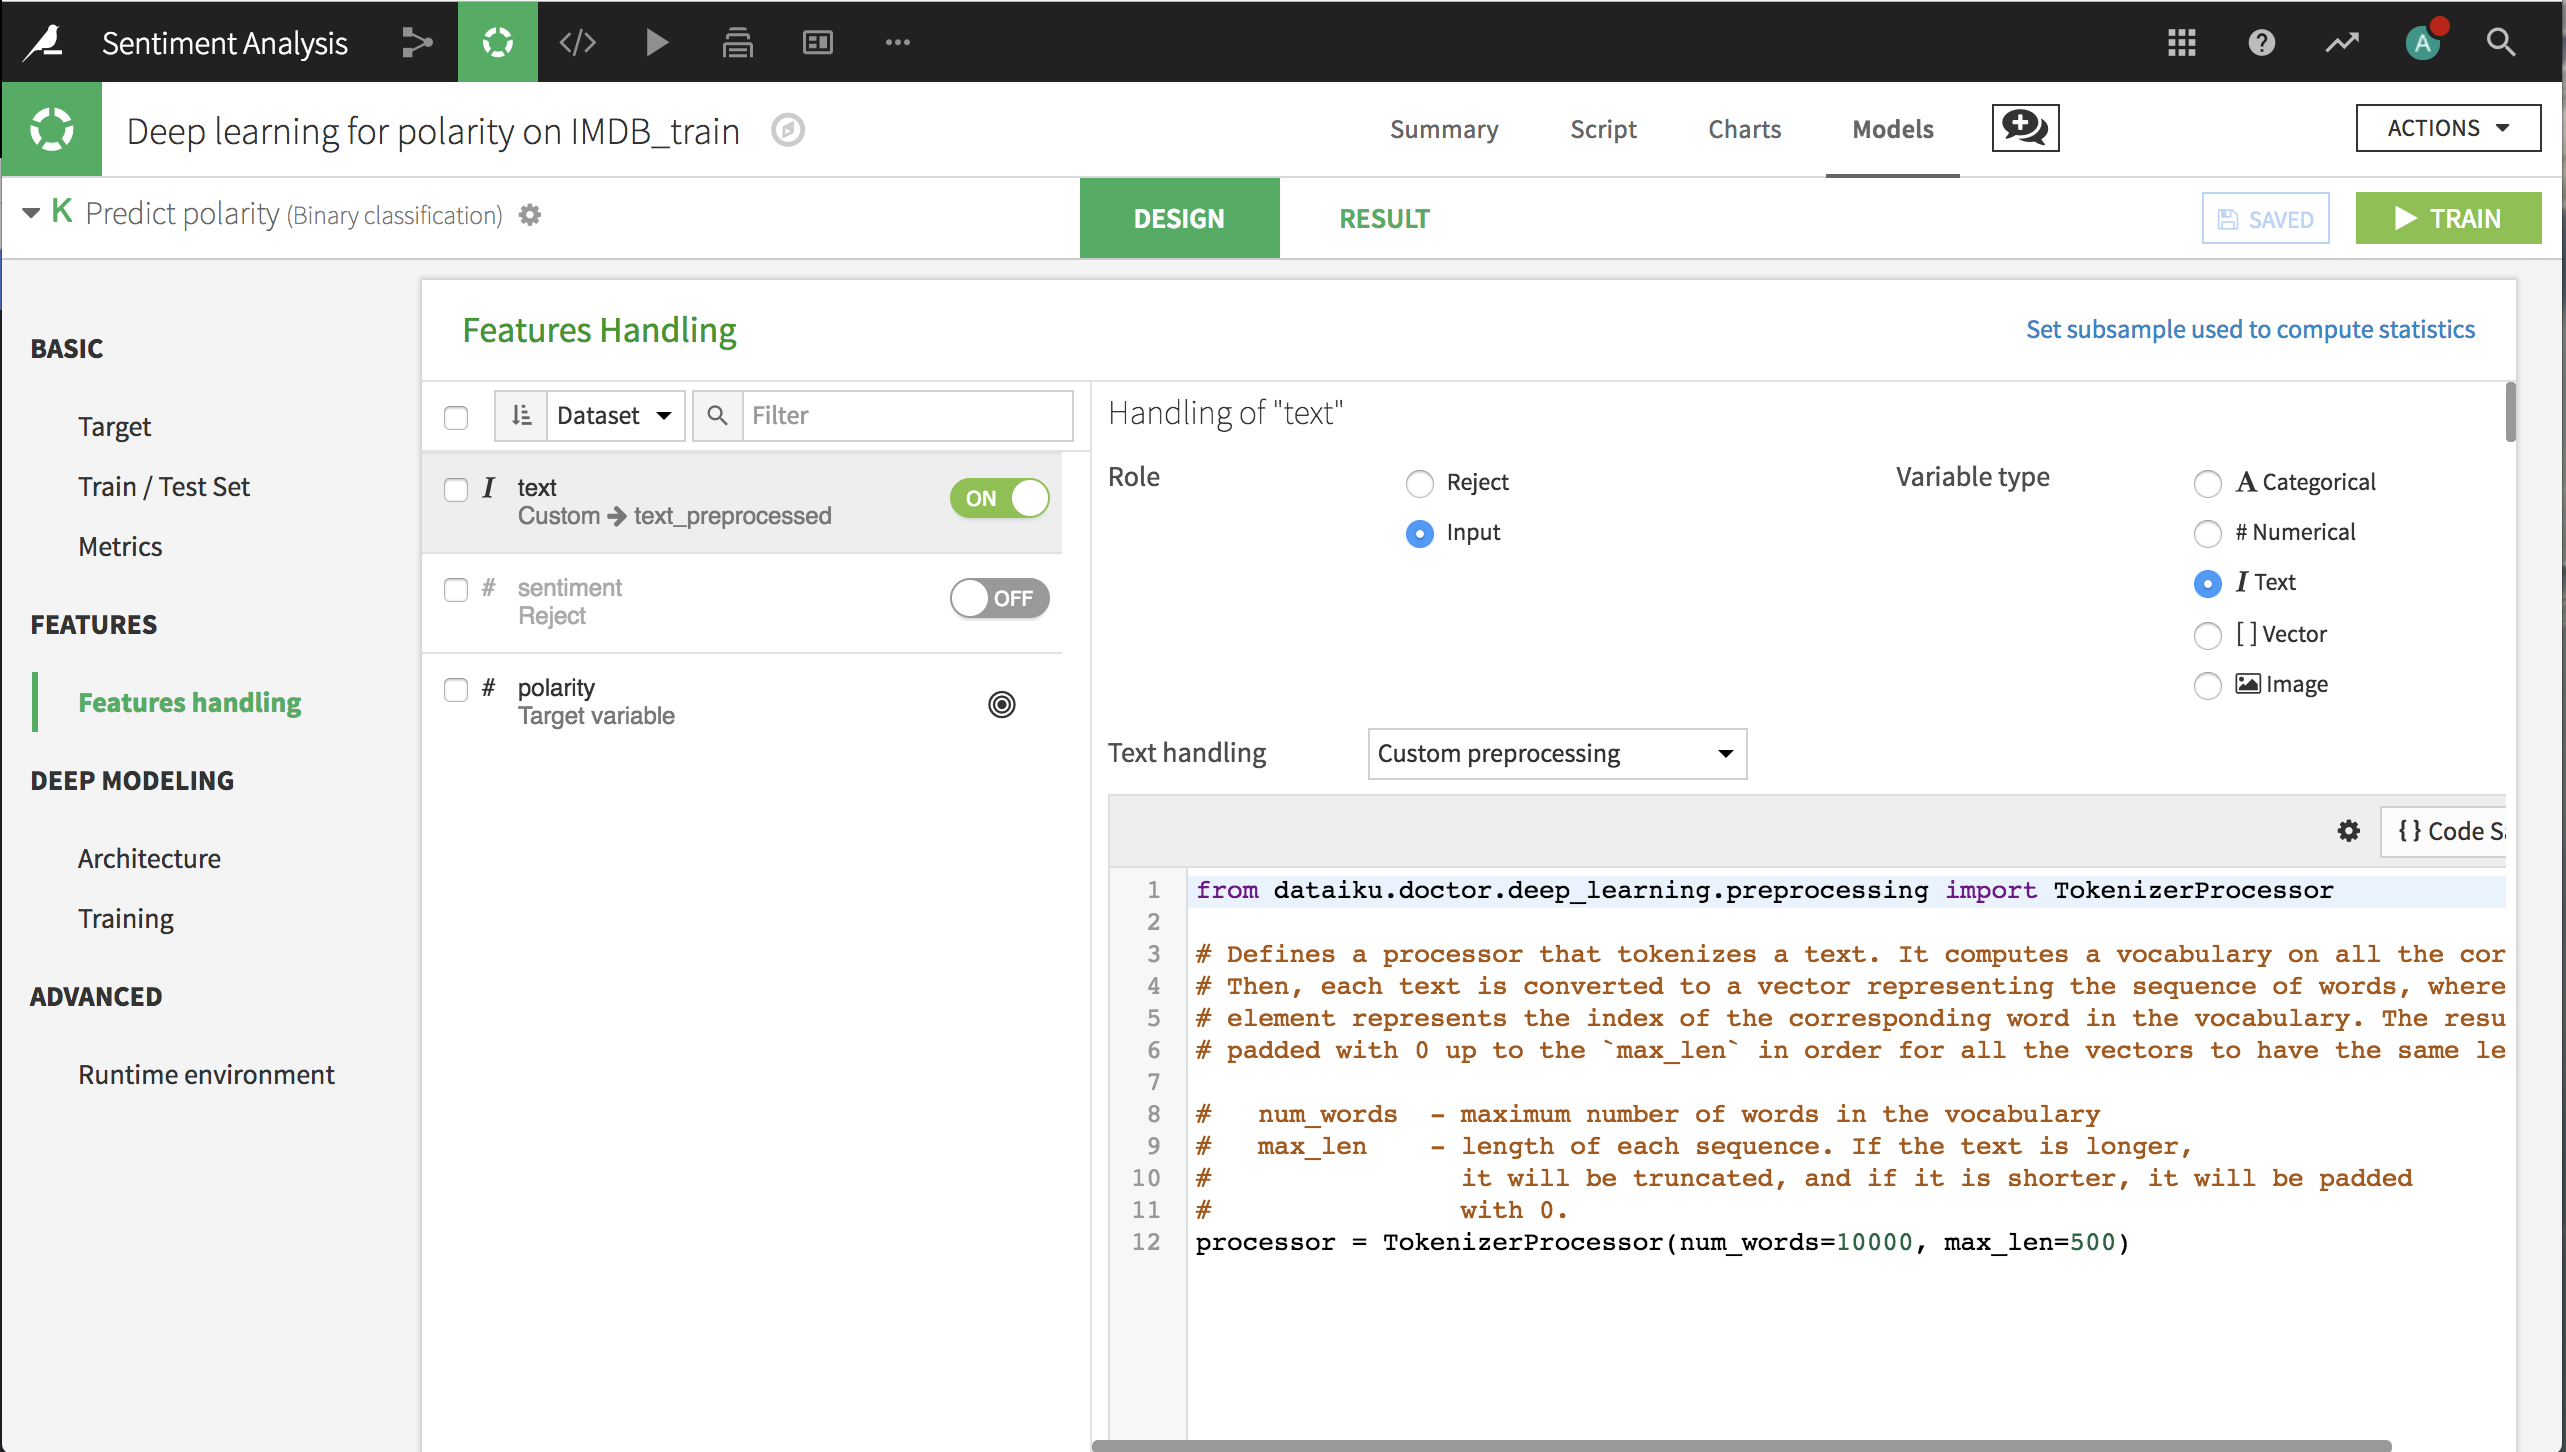This screenshot has width=2566, height=1452.
Task: Click the Dataiku bird logo
Action: pos(44,42)
